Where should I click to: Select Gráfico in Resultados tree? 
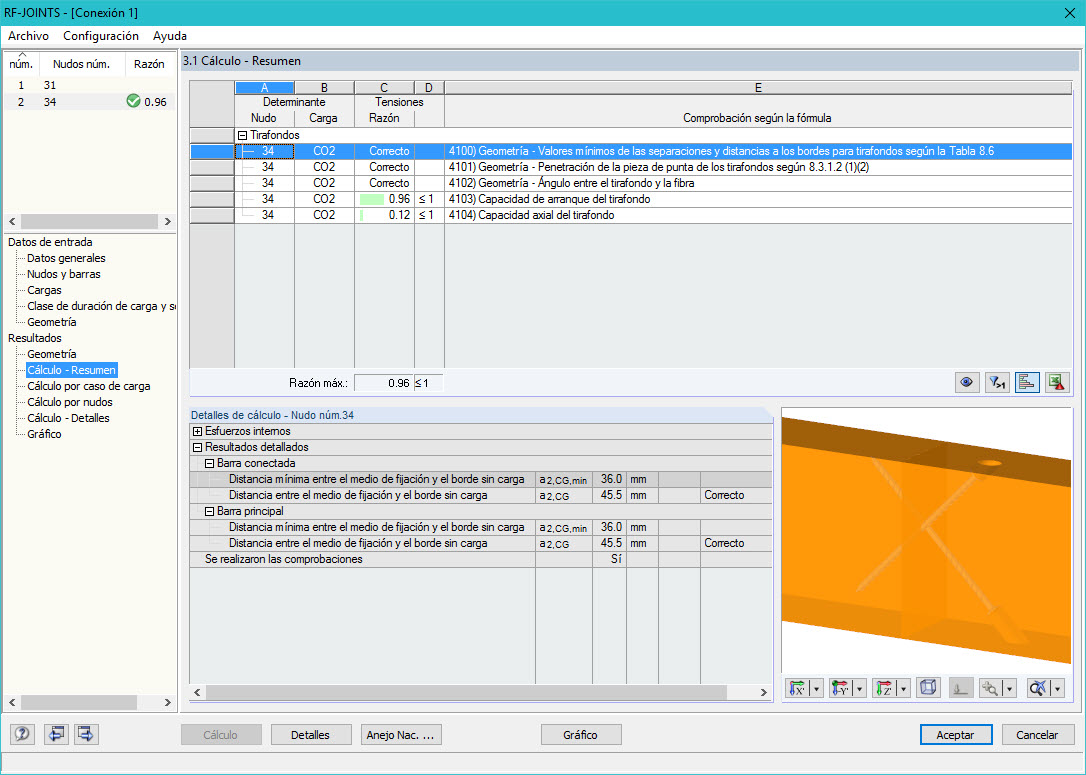(44, 434)
